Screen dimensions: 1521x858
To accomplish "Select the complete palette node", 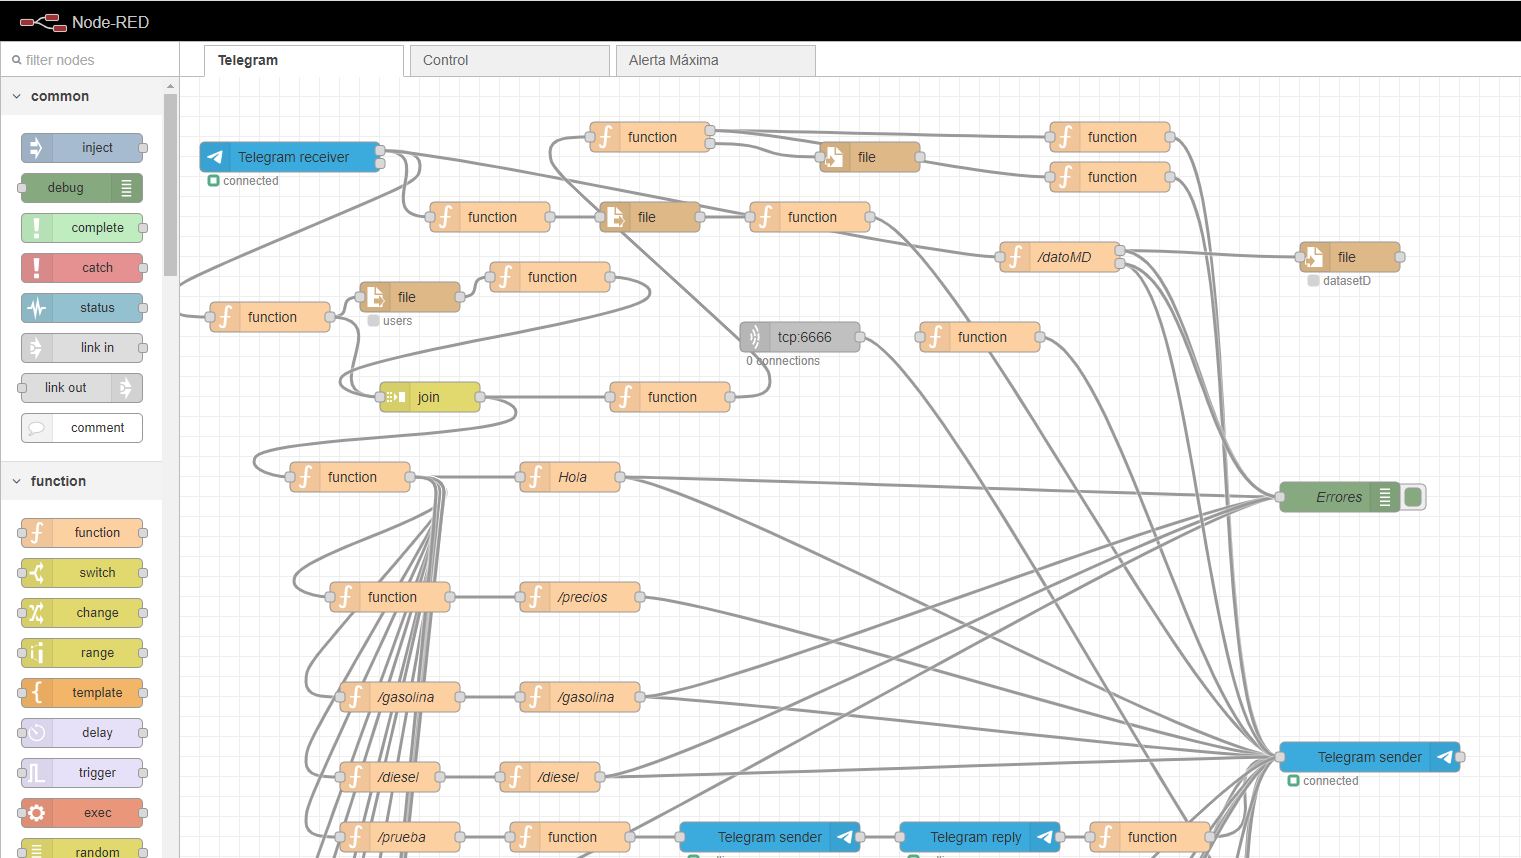I will tap(82, 228).
